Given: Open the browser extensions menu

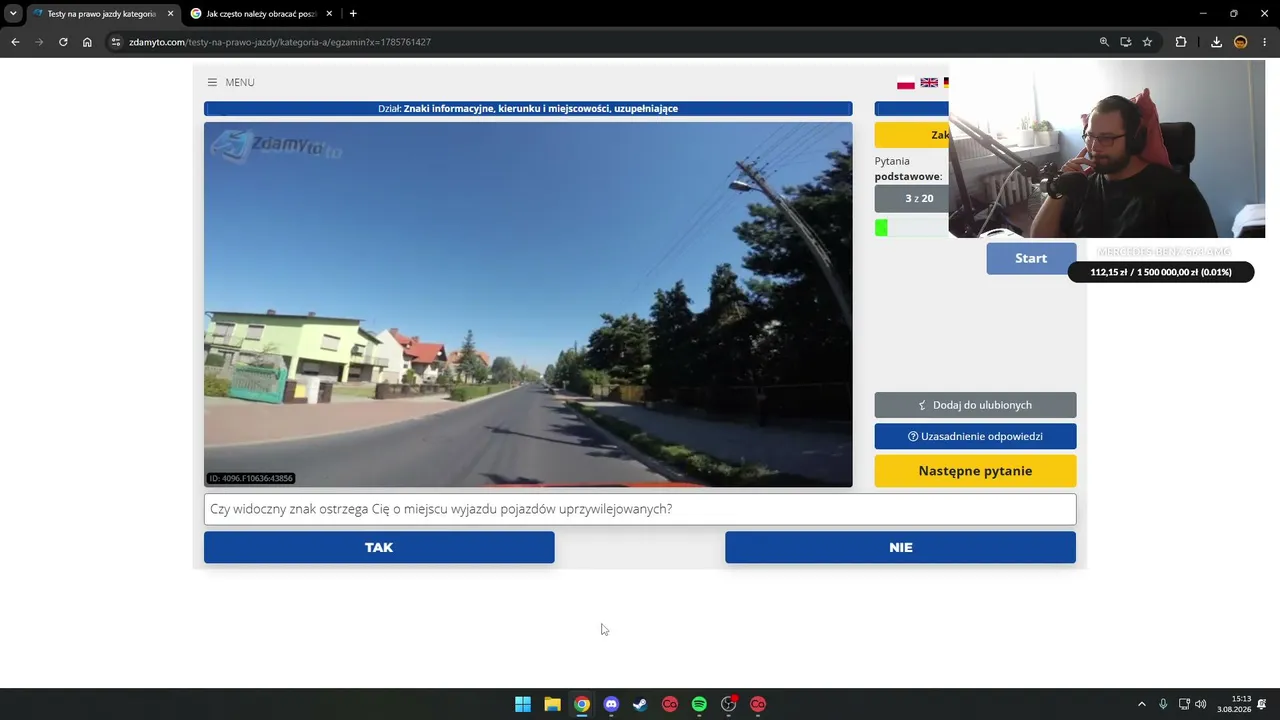Looking at the screenshot, I should coord(1181,42).
